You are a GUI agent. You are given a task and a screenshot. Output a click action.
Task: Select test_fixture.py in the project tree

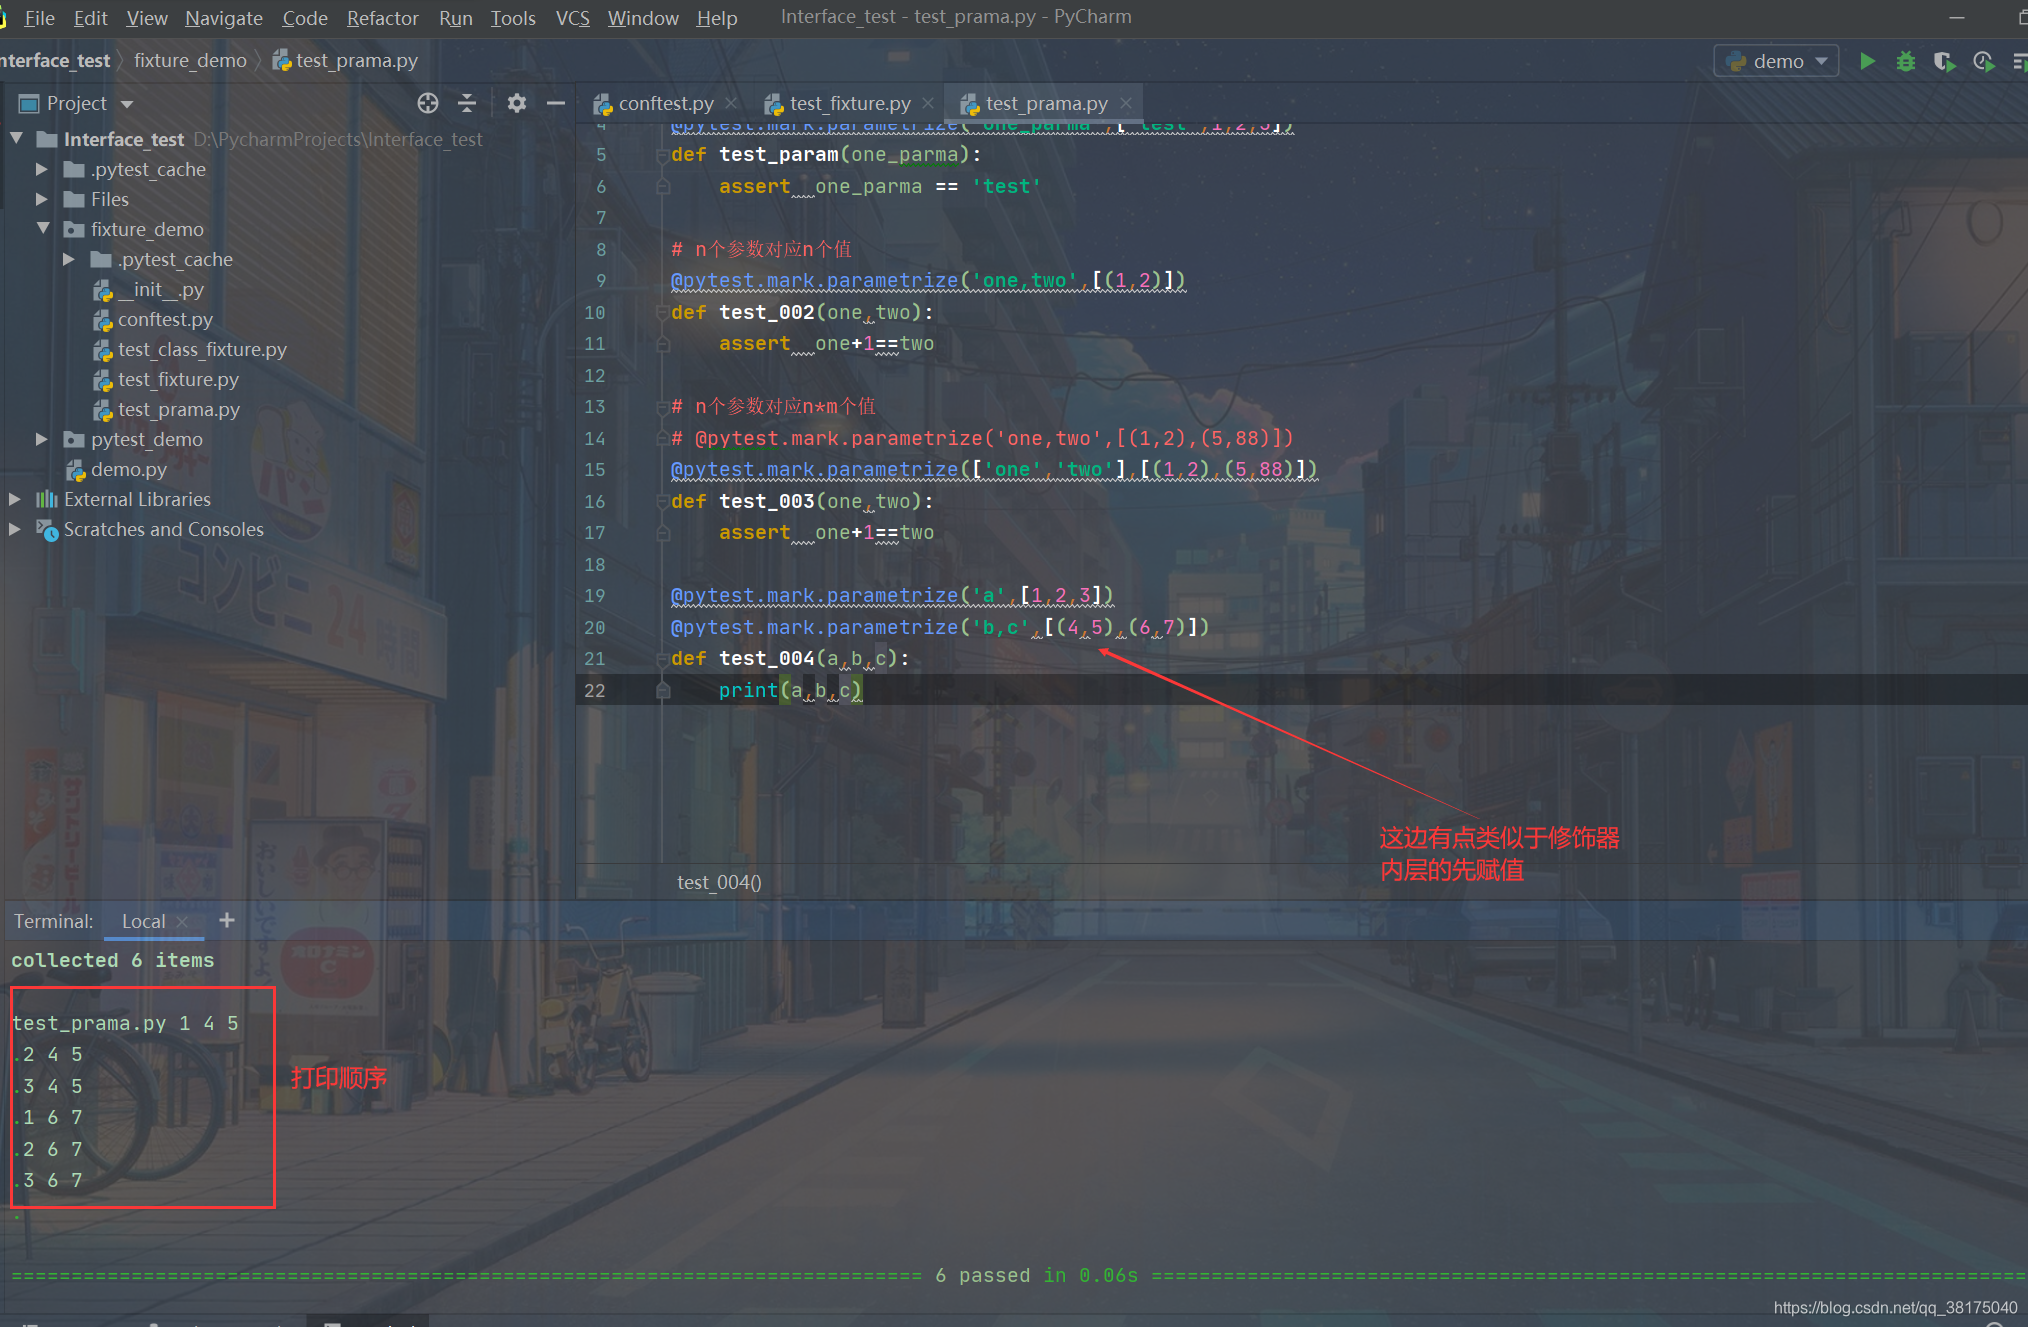point(178,379)
